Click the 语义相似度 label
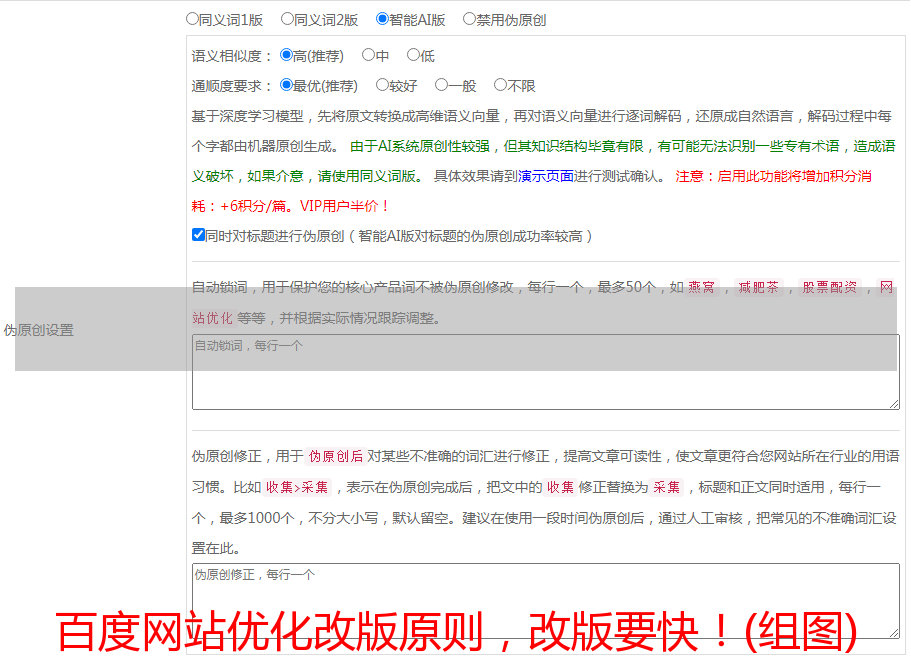This screenshot has width=911, height=658. (x=231, y=56)
